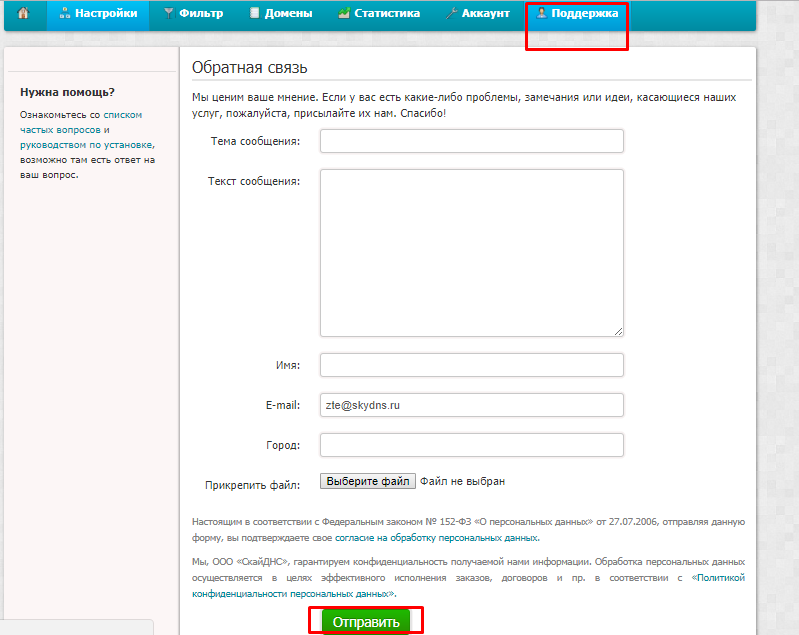Open the home page icon

pos(23,13)
